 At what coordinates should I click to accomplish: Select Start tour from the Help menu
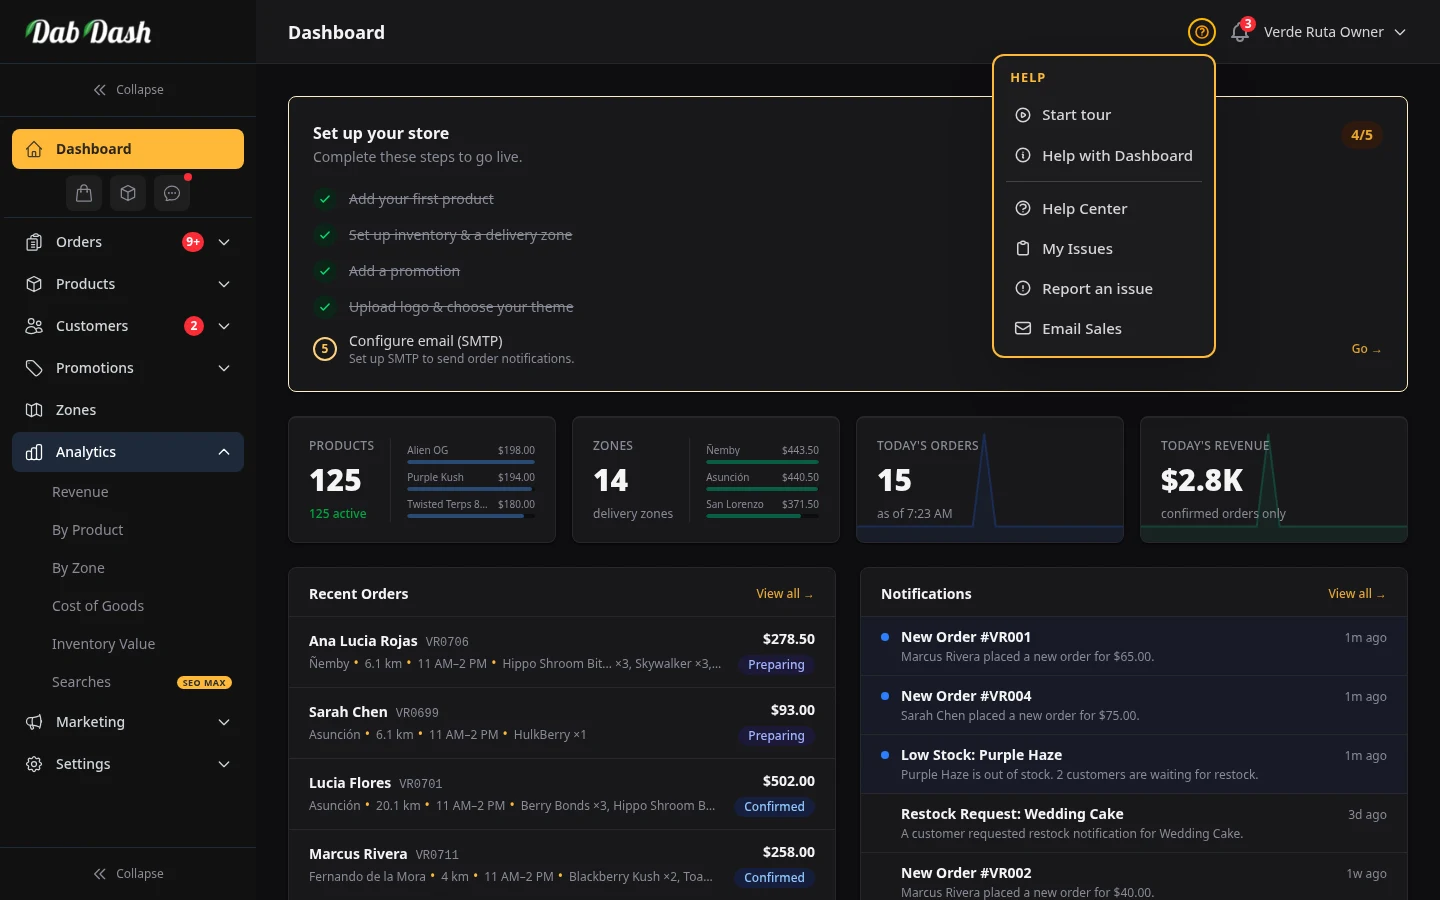[1076, 114]
